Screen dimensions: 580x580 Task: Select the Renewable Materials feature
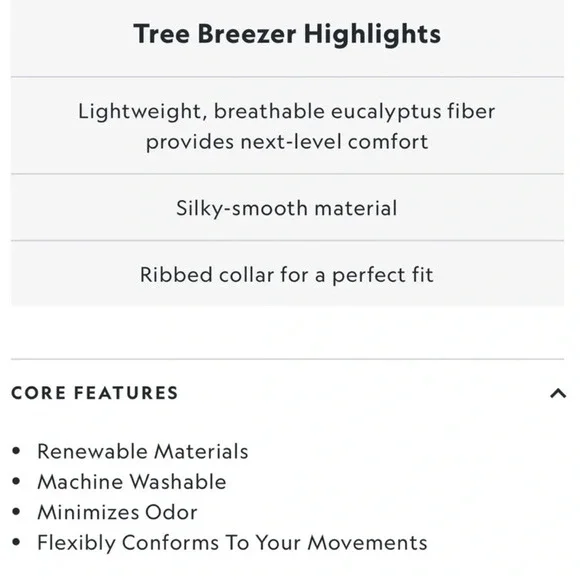click(143, 451)
